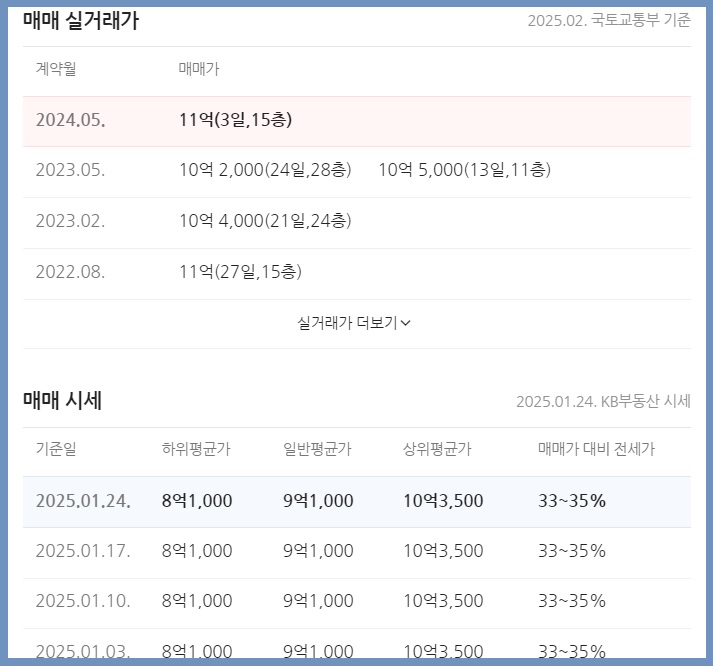The height and width of the screenshot is (666, 713).
Task: Select the 2025.01.10. date row
Action: point(357,604)
